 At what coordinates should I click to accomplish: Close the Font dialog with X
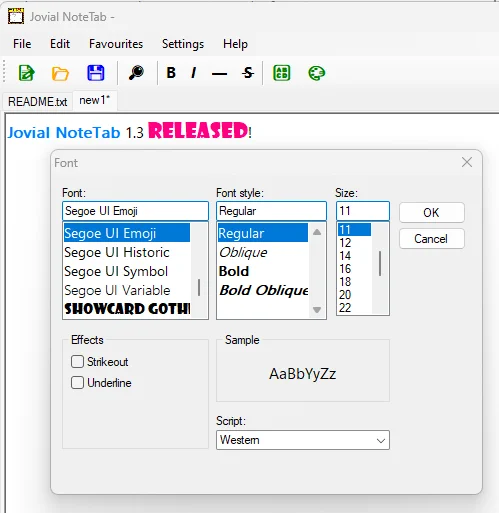(467, 162)
